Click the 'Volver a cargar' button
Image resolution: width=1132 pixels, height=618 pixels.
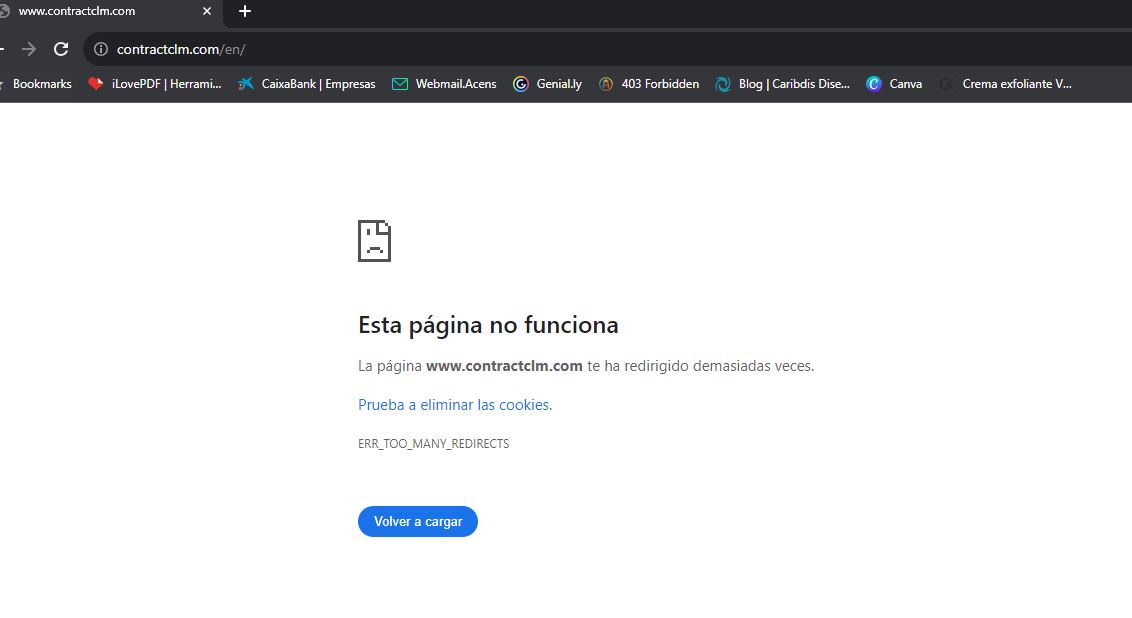tap(418, 521)
